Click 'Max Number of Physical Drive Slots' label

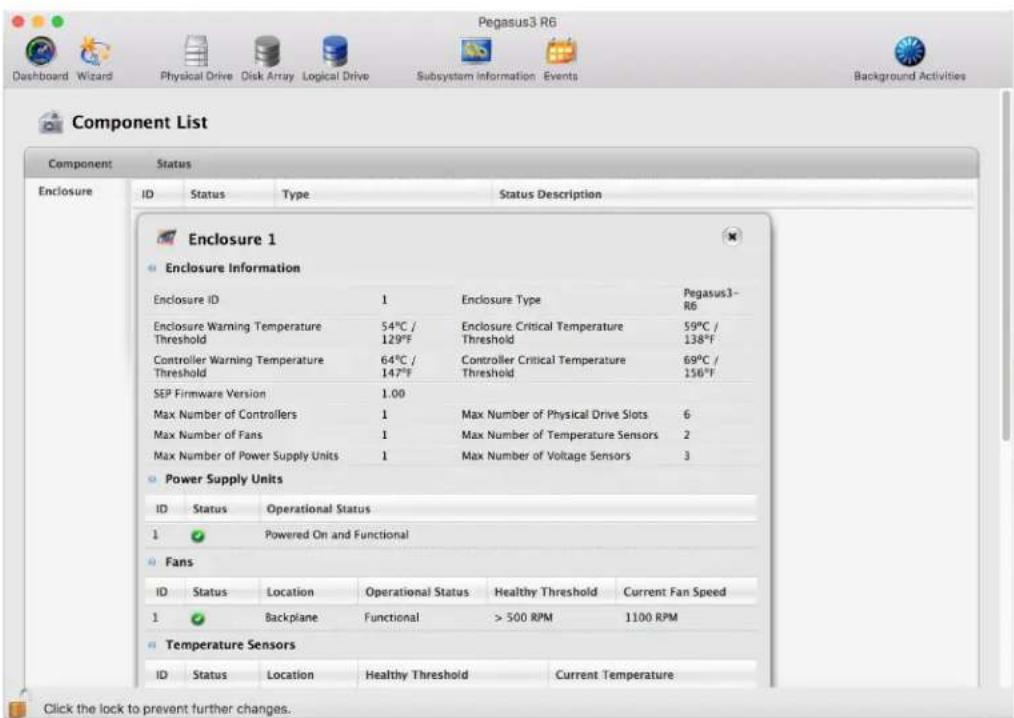click(x=554, y=415)
